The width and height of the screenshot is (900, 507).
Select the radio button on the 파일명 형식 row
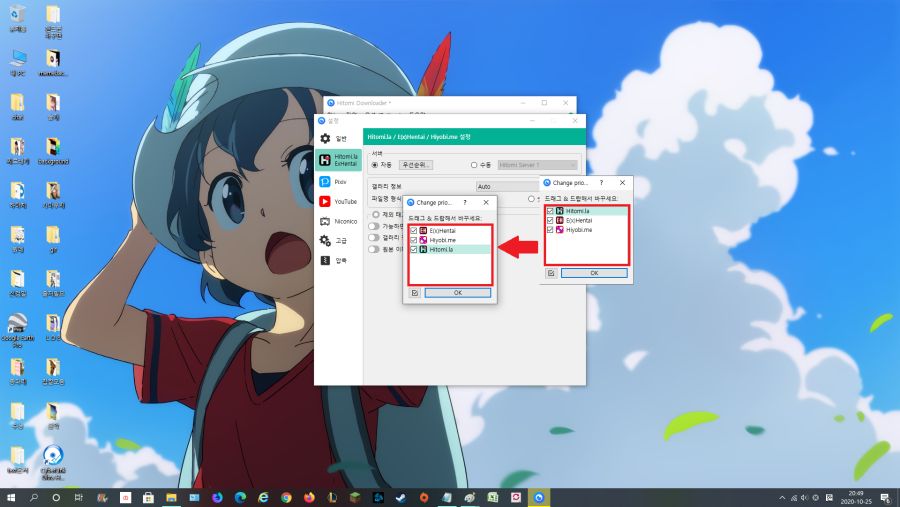pos(531,199)
